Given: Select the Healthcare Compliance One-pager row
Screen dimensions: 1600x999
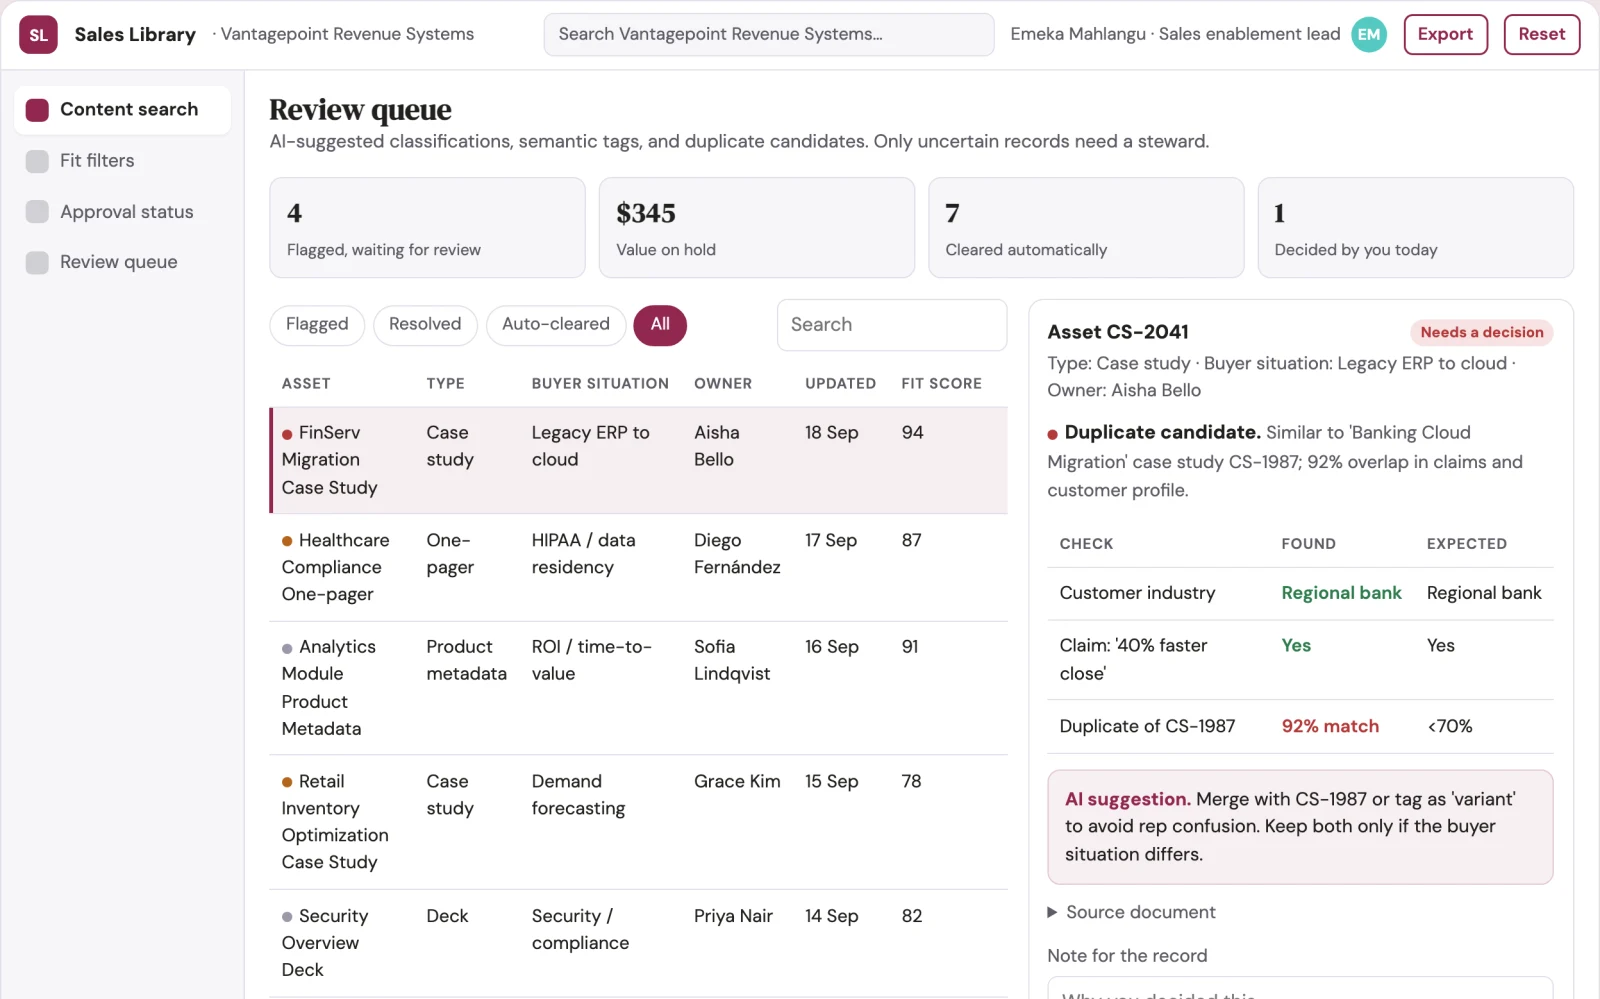Looking at the screenshot, I should coord(639,568).
